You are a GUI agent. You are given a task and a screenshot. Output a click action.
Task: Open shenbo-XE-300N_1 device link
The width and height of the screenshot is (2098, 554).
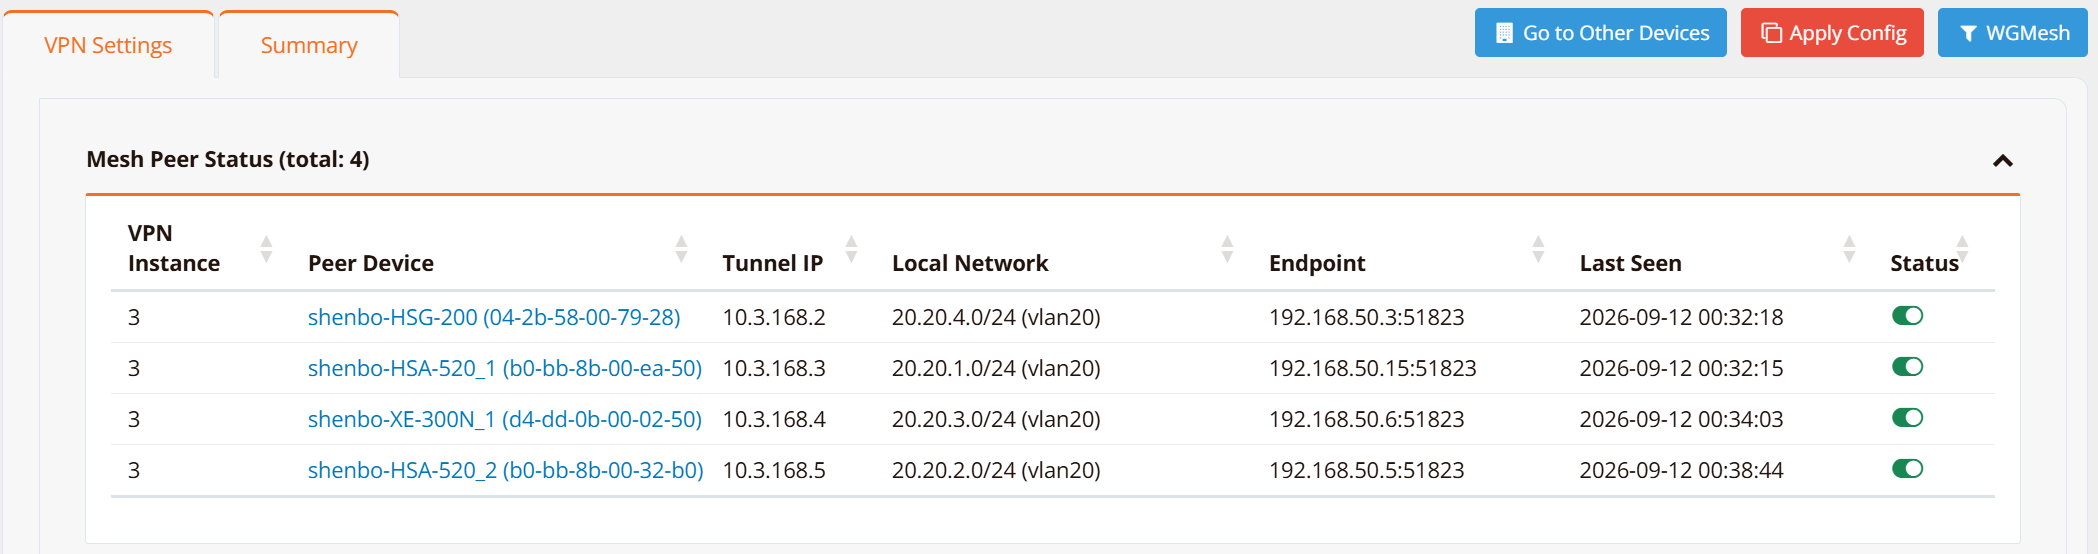coord(505,419)
